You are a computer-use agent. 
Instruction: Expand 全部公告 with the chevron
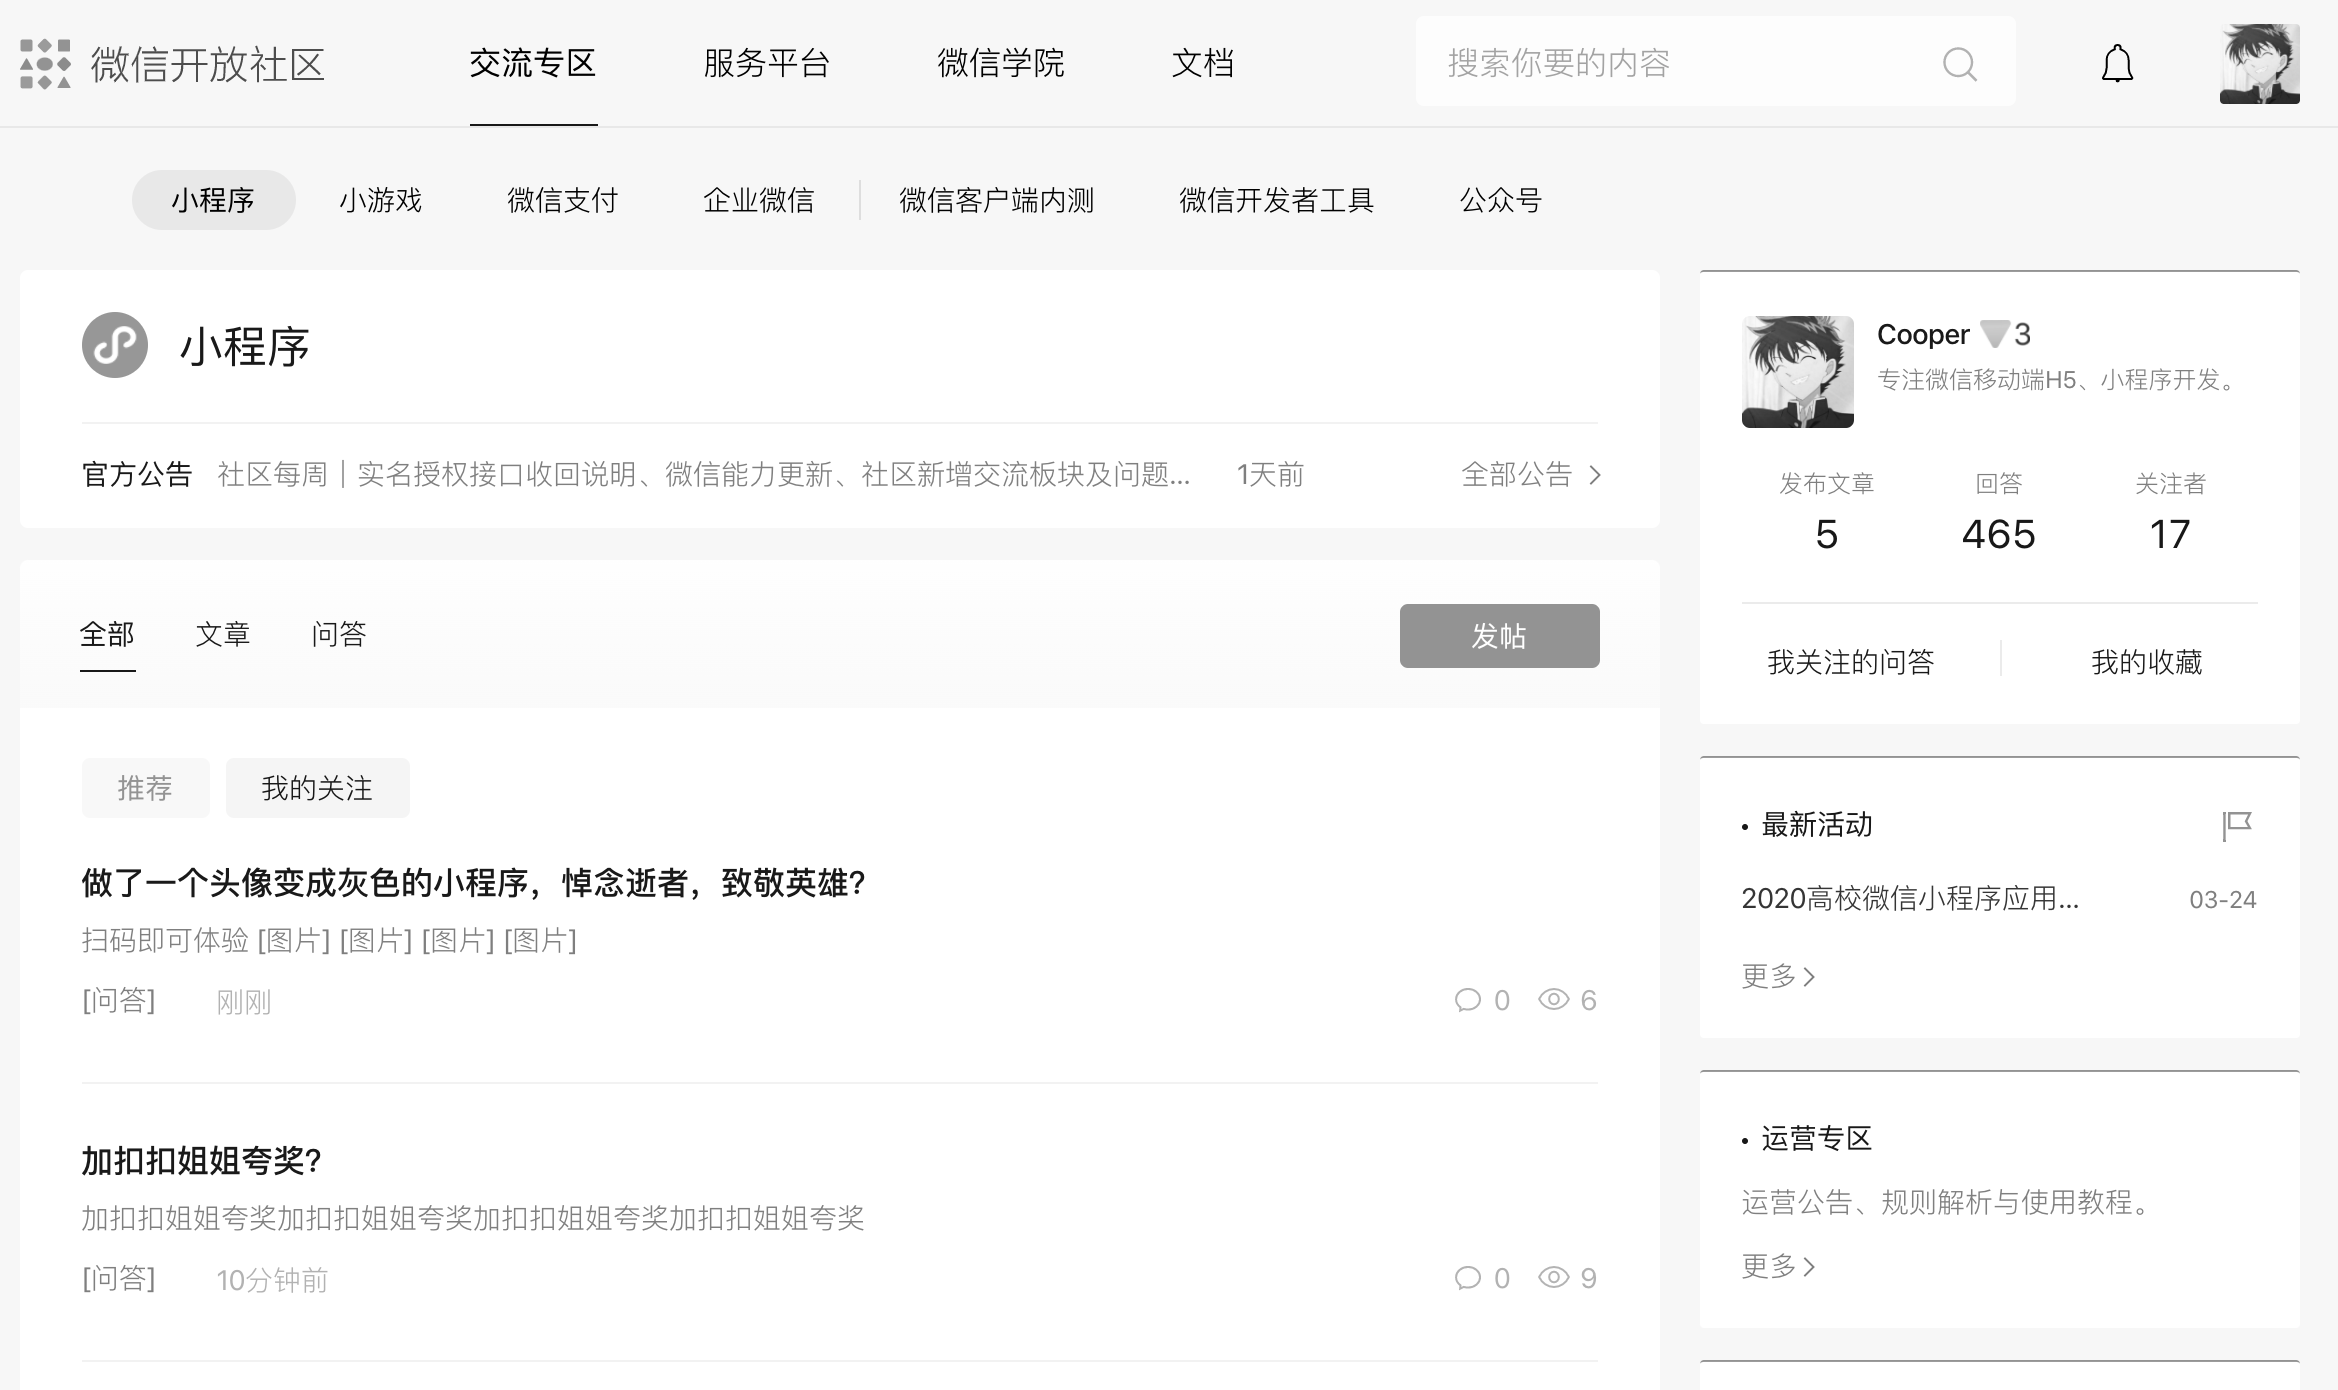1595,475
